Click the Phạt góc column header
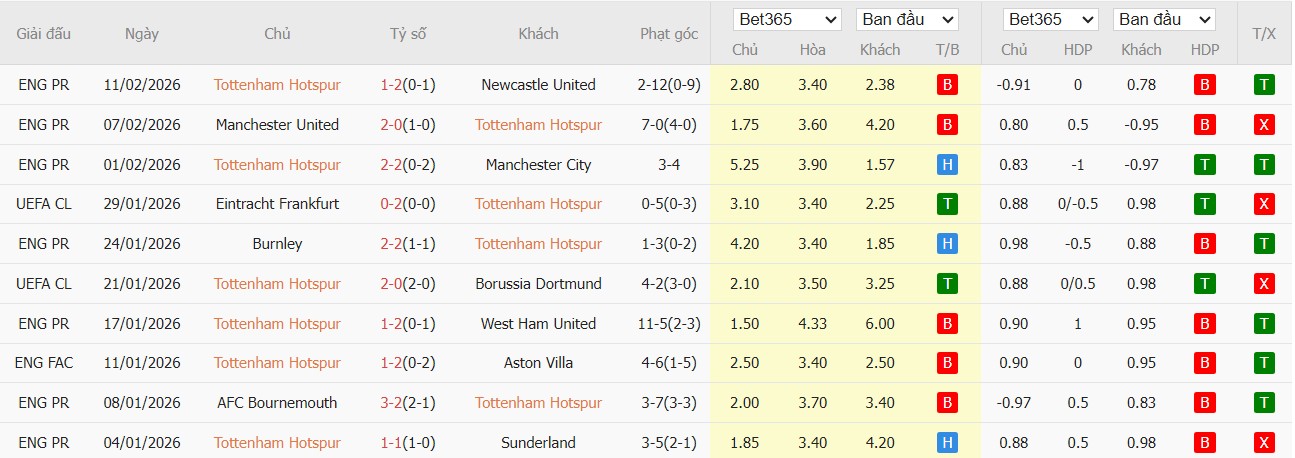 point(669,33)
